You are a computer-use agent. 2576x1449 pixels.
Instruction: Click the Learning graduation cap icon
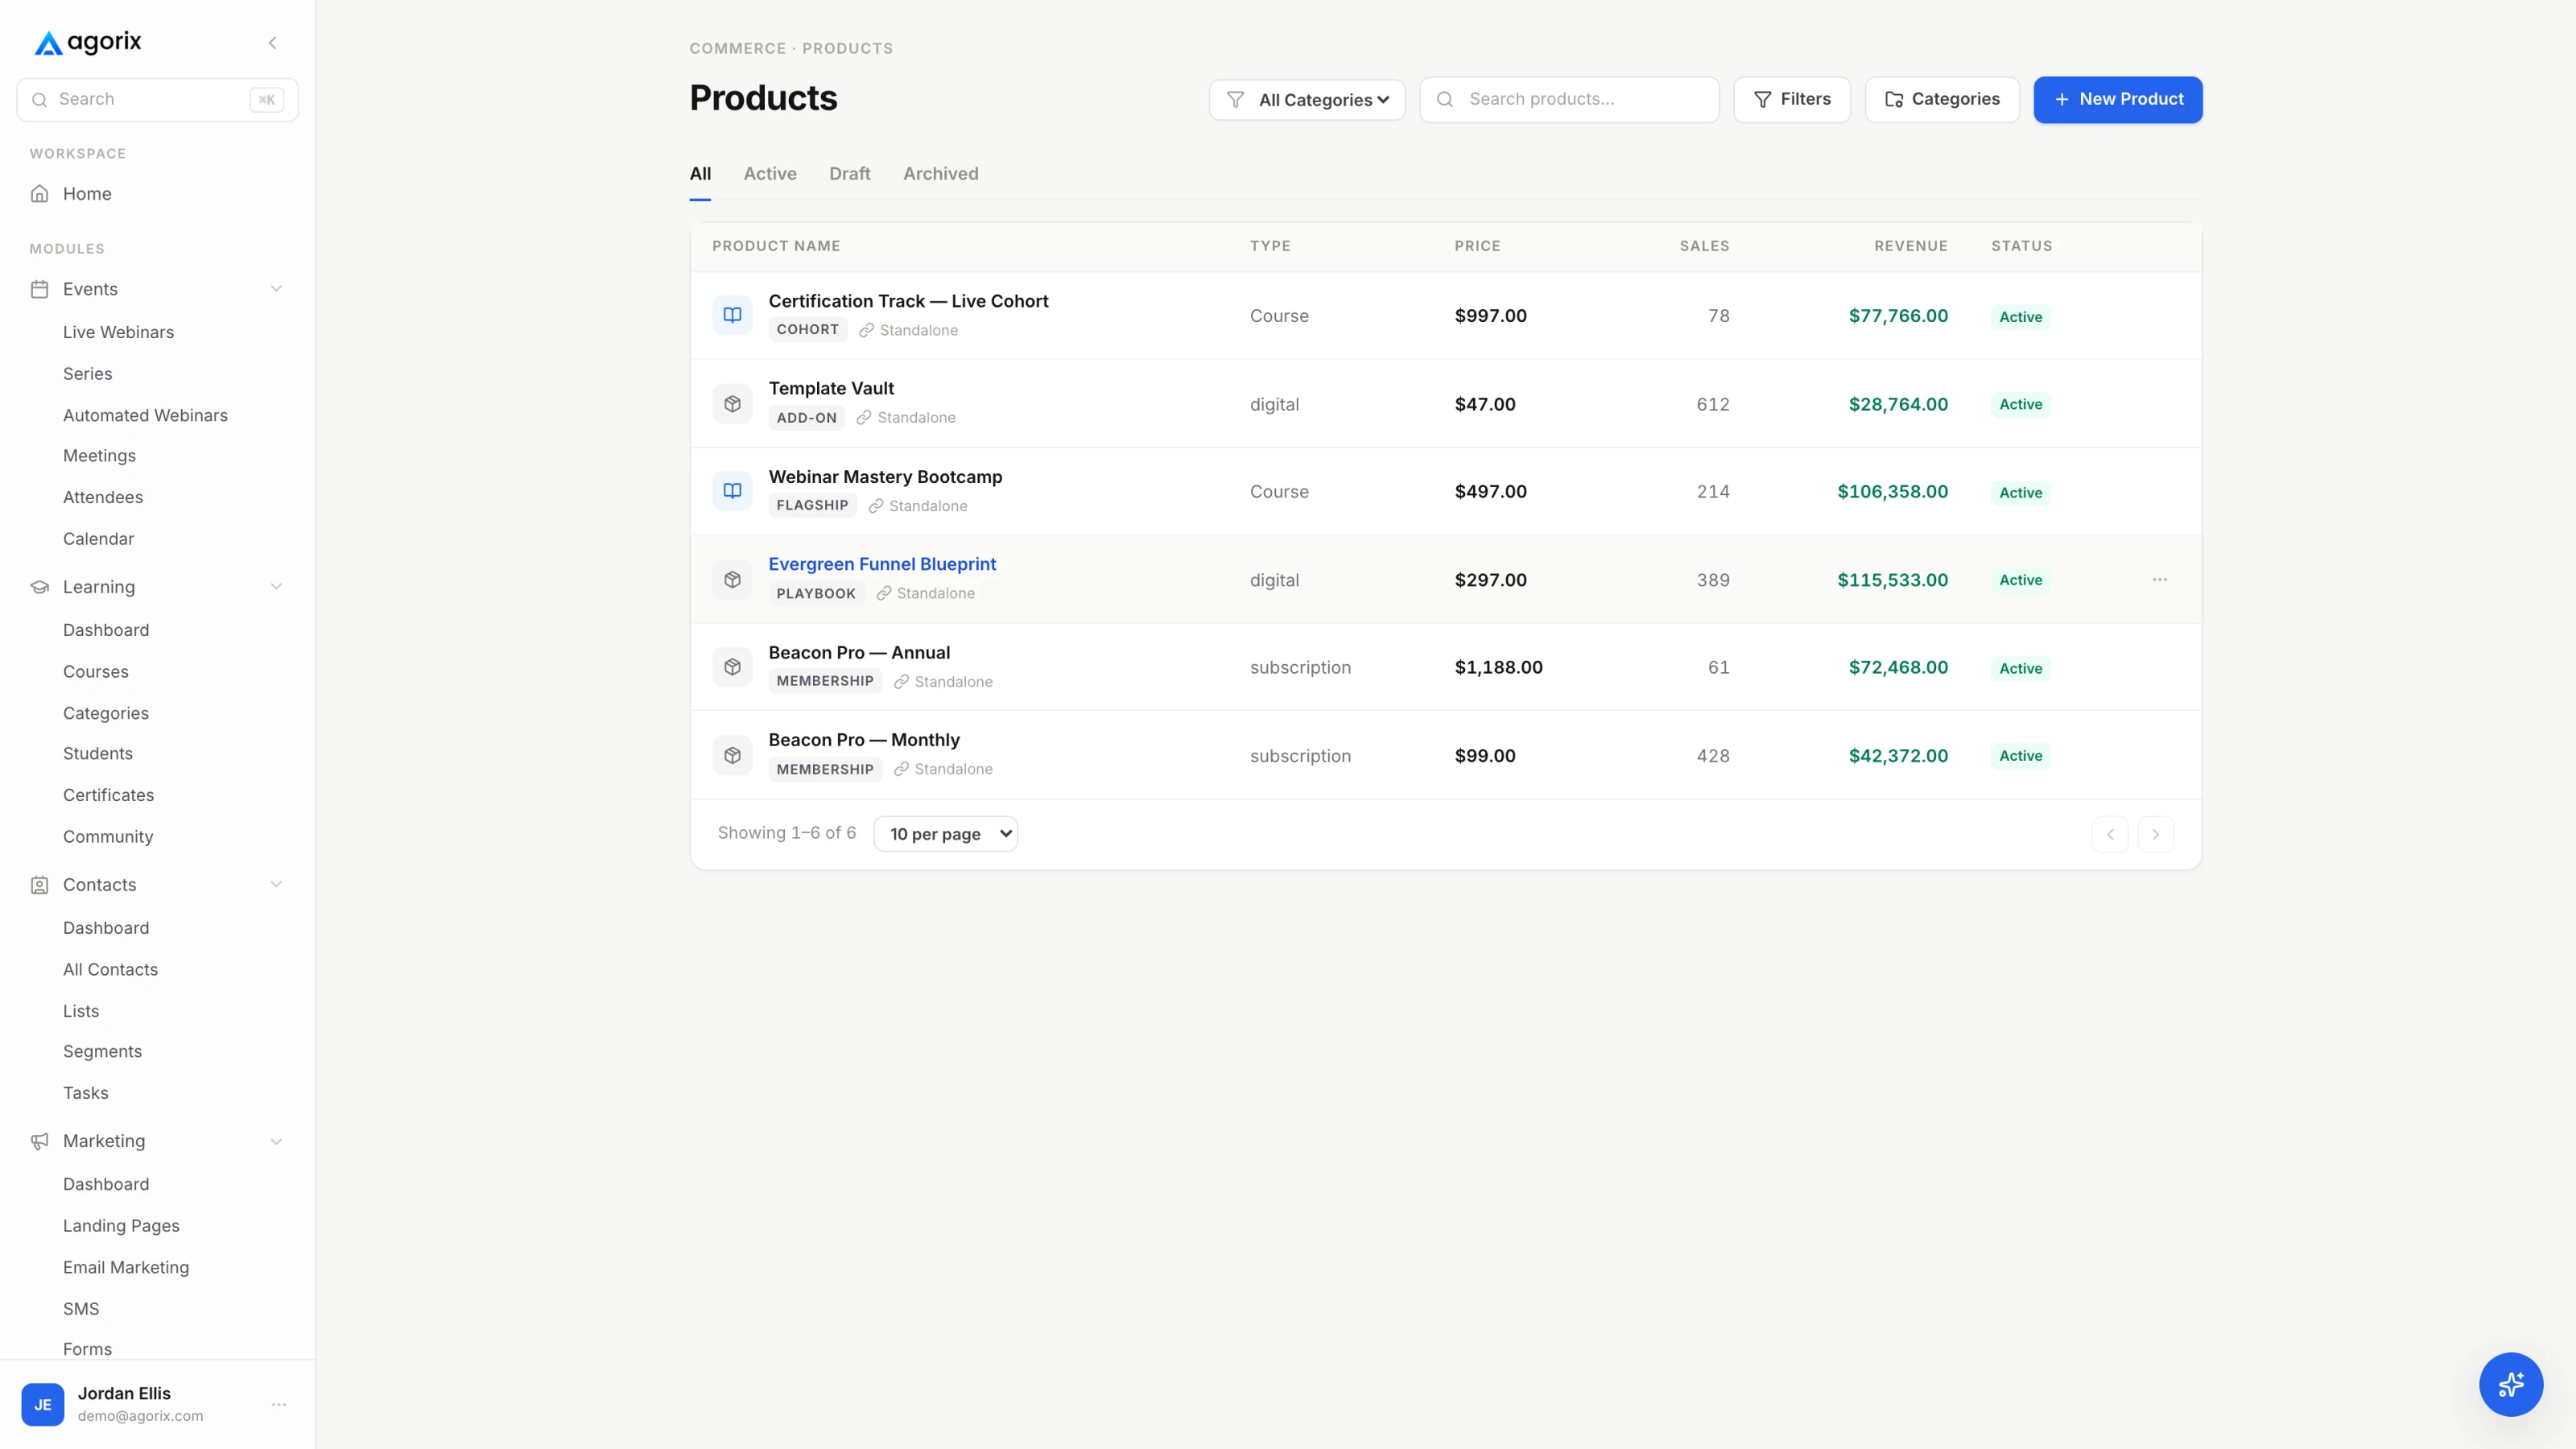pyautogui.click(x=40, y=587)
